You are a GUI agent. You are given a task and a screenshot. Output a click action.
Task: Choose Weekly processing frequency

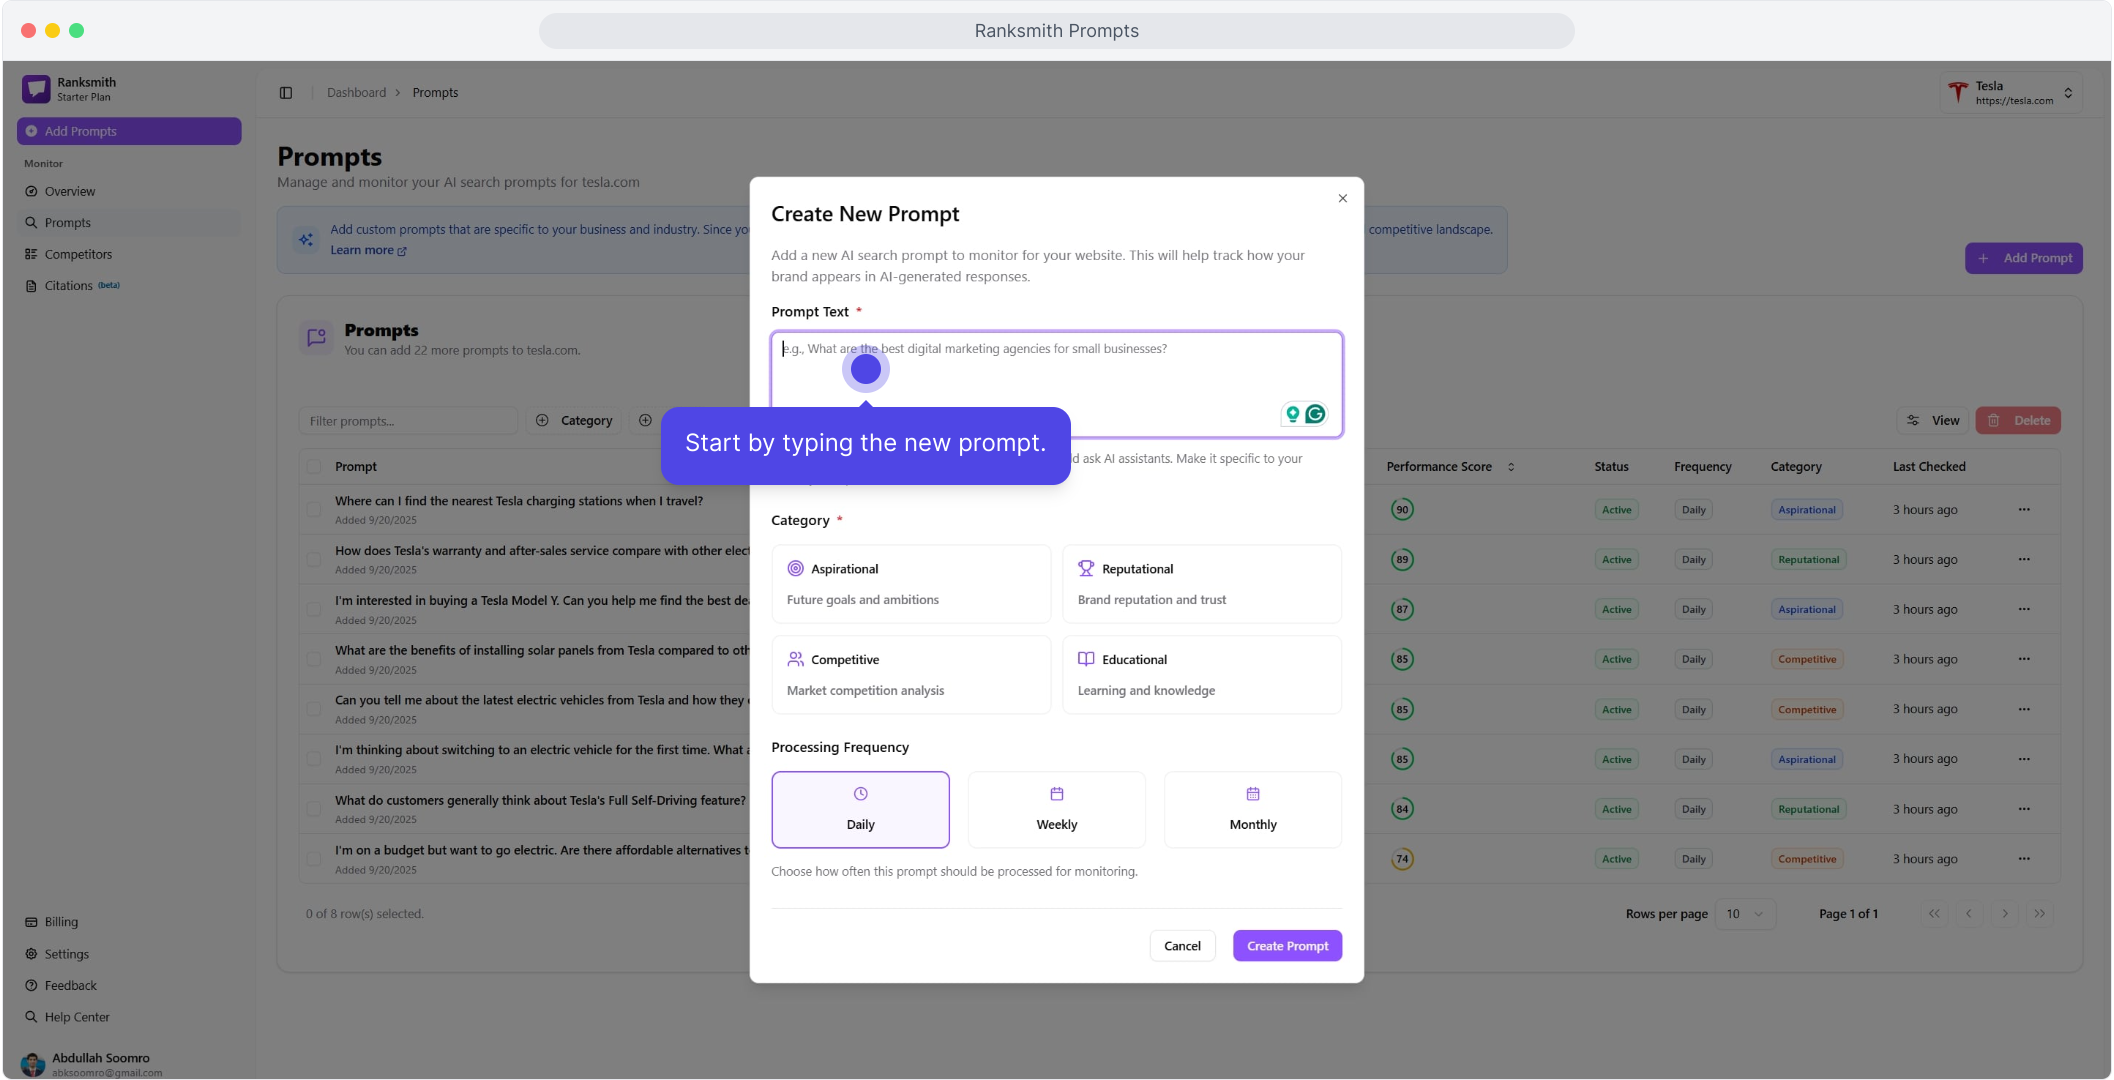click(1056, 809)
